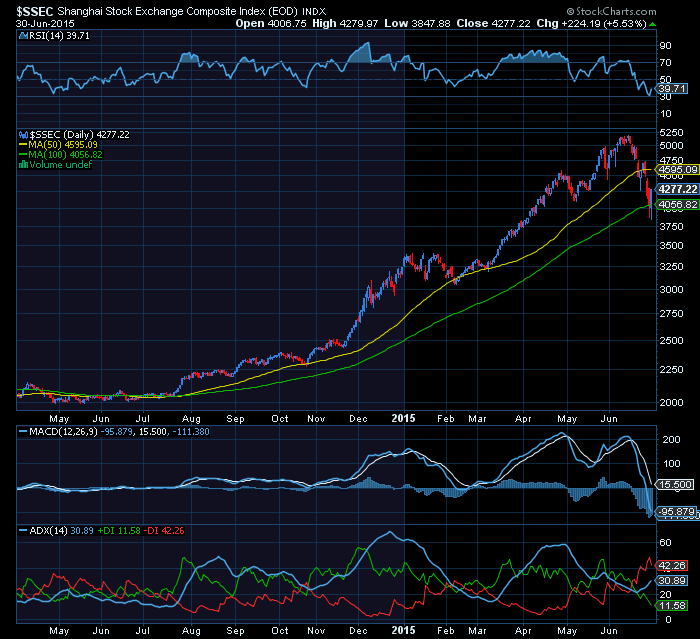Click Apr on the ADX panel date axis
Screen dimensions: 700x639
(523, 631)
